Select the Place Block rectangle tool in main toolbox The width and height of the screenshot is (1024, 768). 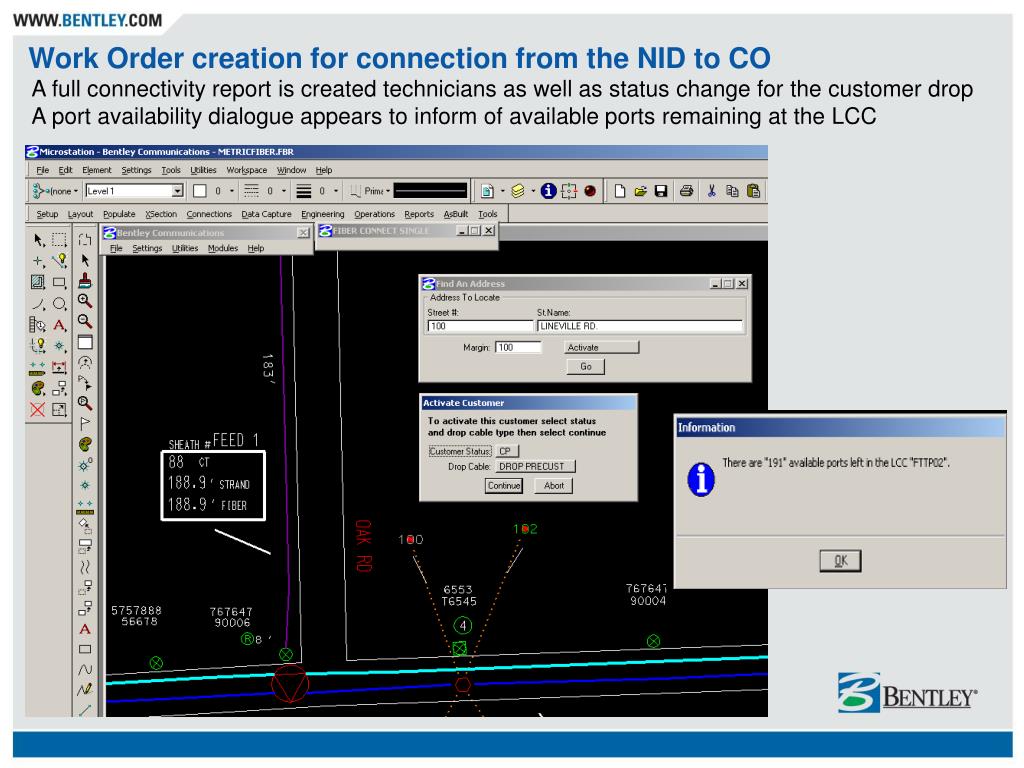point(59,282)
